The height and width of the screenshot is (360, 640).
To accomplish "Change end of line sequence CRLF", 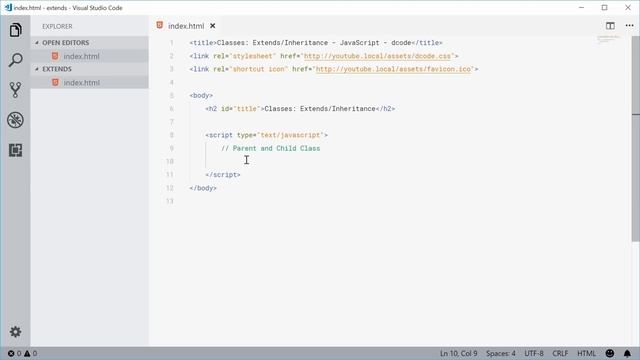I will 560,353.
